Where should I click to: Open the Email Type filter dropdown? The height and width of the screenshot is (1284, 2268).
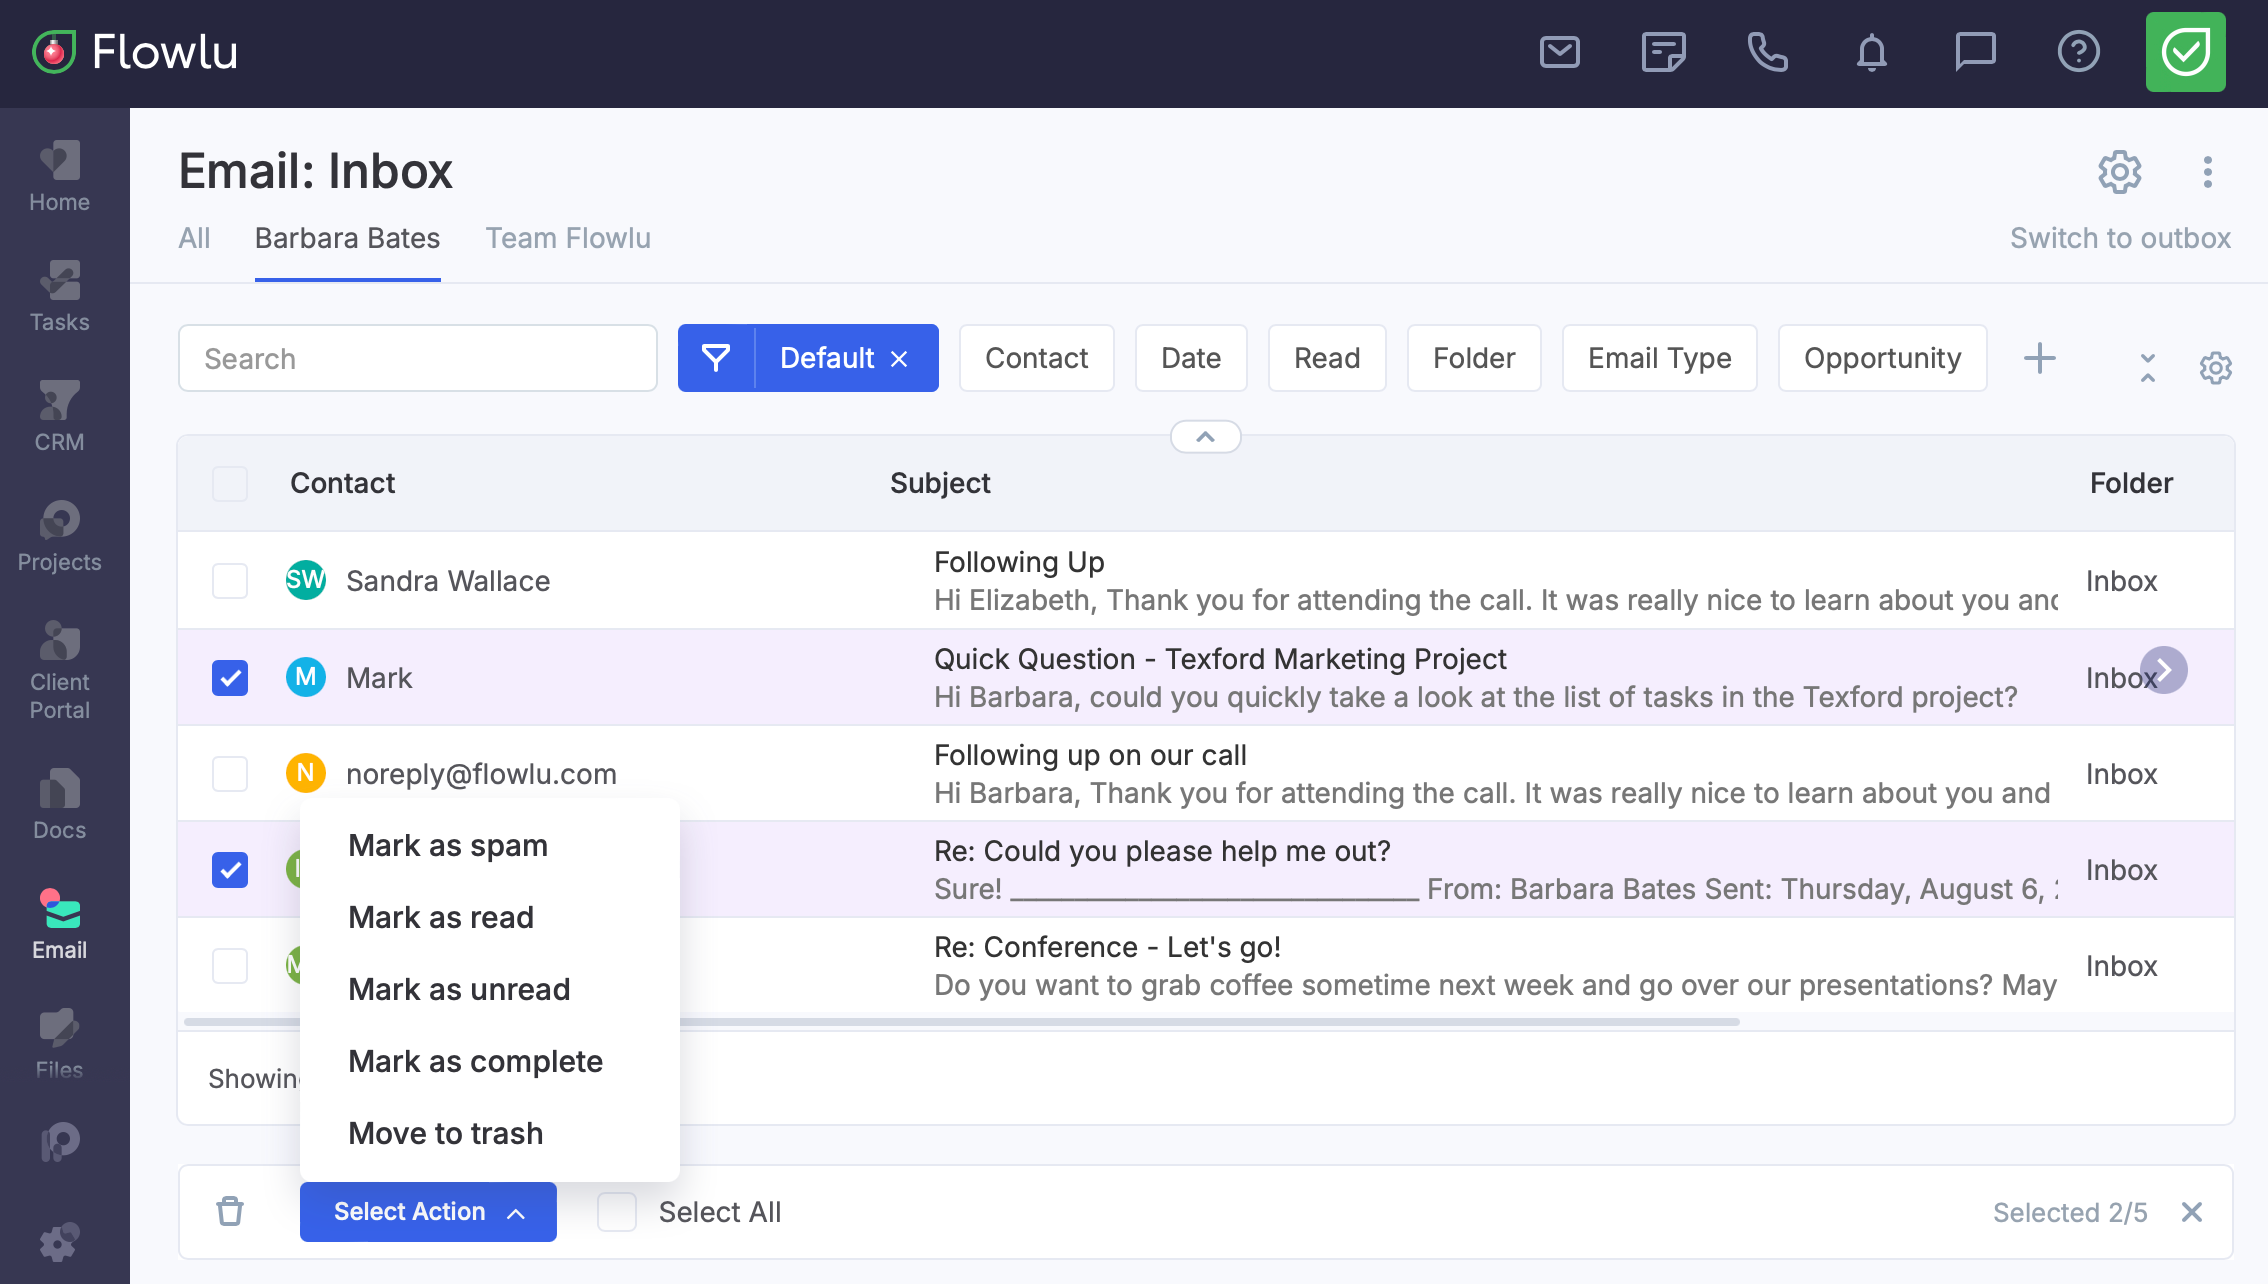tap(1660, 358)
